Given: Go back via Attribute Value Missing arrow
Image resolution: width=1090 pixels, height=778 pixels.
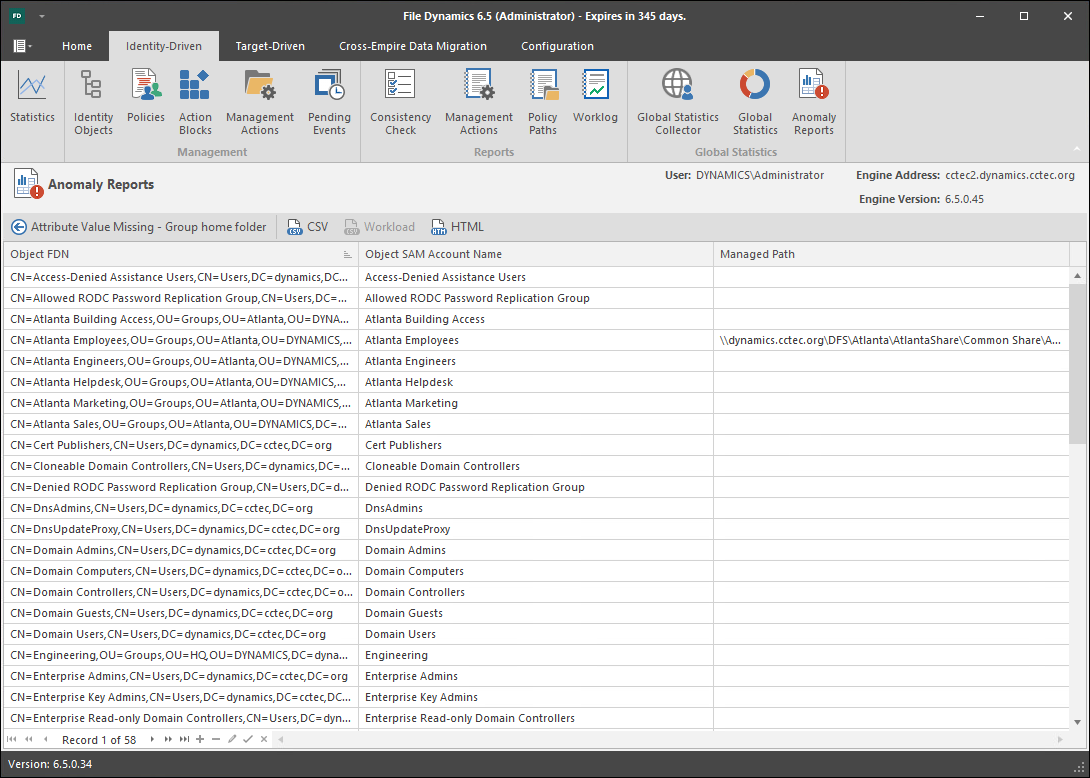Looking at the screenshot, I should point(18,227).
